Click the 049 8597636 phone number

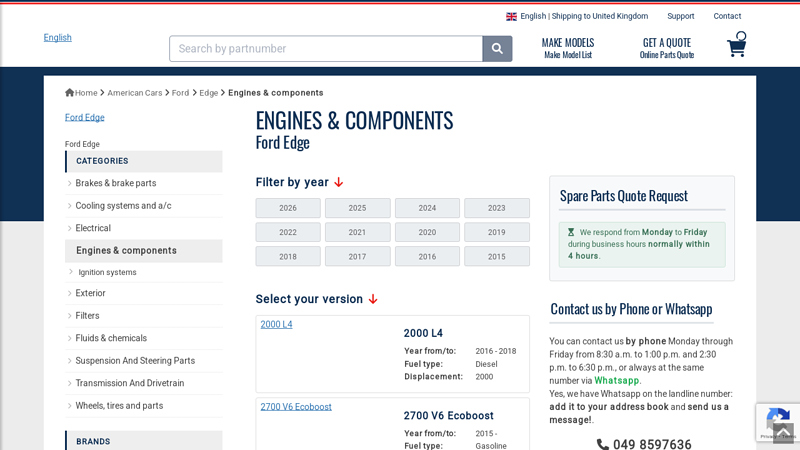(652, 444)
